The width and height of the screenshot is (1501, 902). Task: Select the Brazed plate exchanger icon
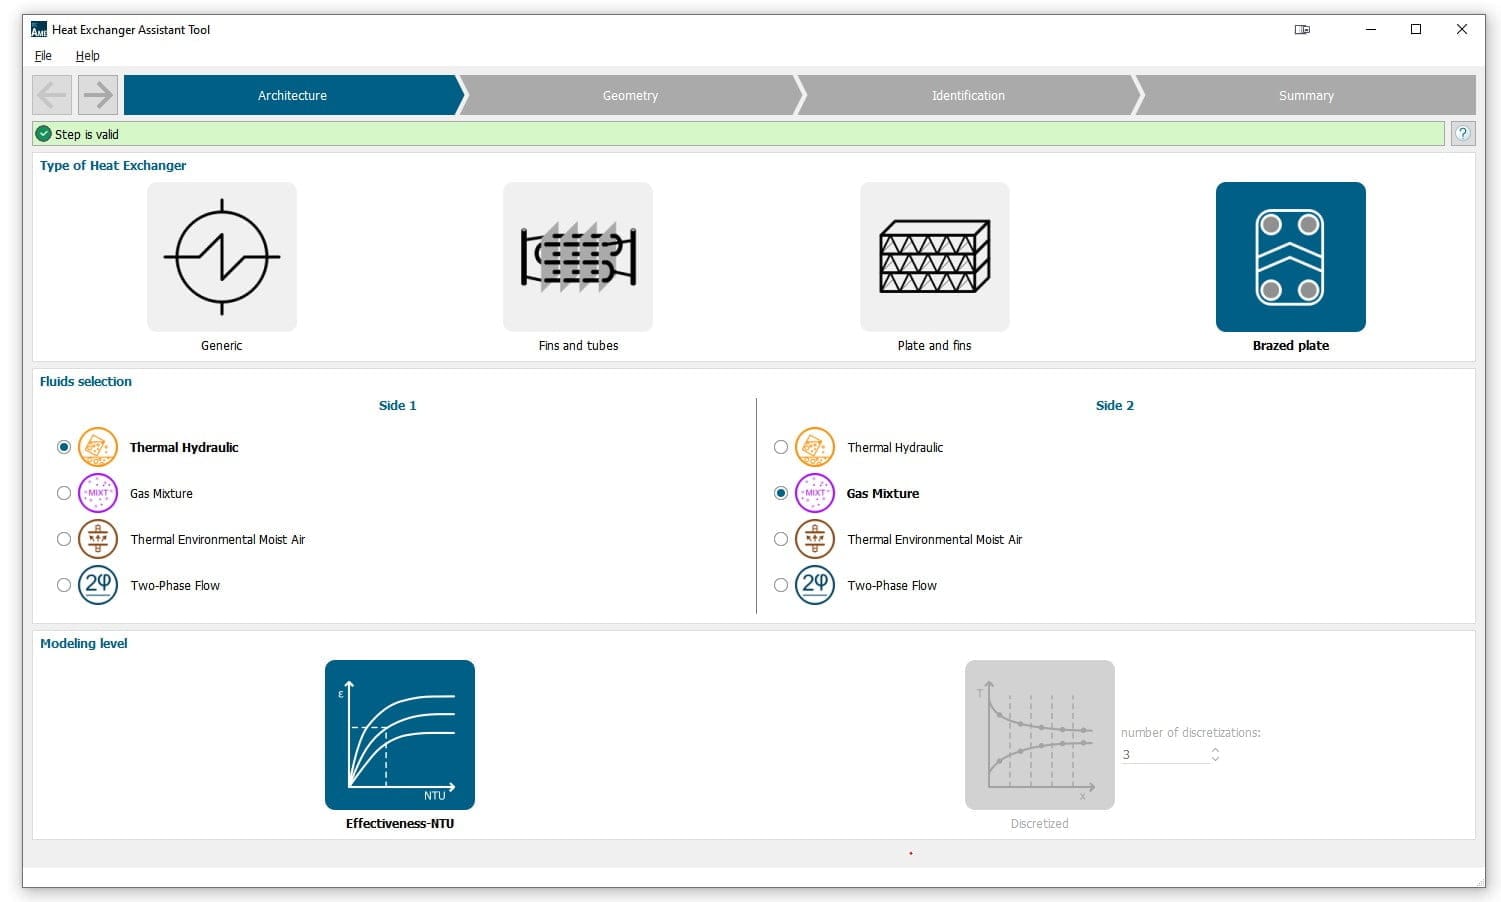1291,256
